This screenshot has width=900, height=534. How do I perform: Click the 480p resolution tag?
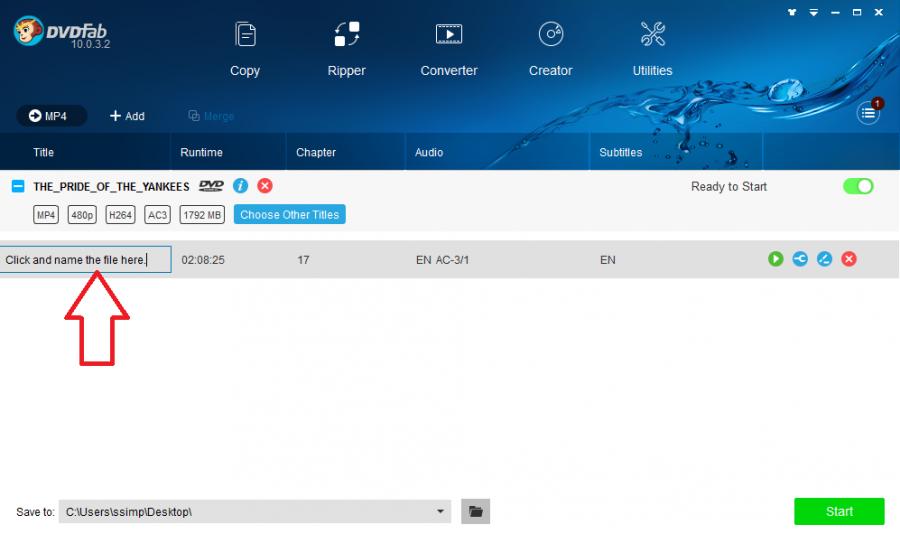82,215
